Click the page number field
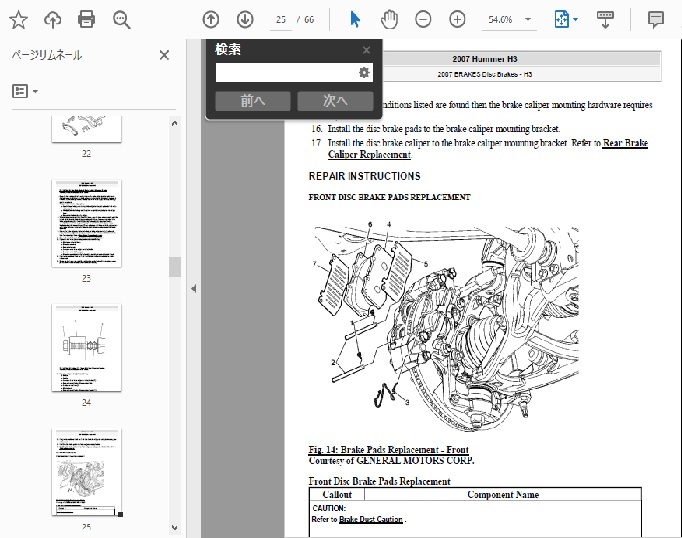Viewport: 682px width, 538px height. click(x=281, y=20)
